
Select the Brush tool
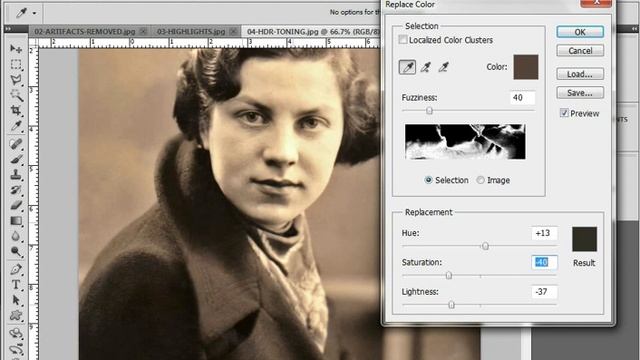[16, 159]
